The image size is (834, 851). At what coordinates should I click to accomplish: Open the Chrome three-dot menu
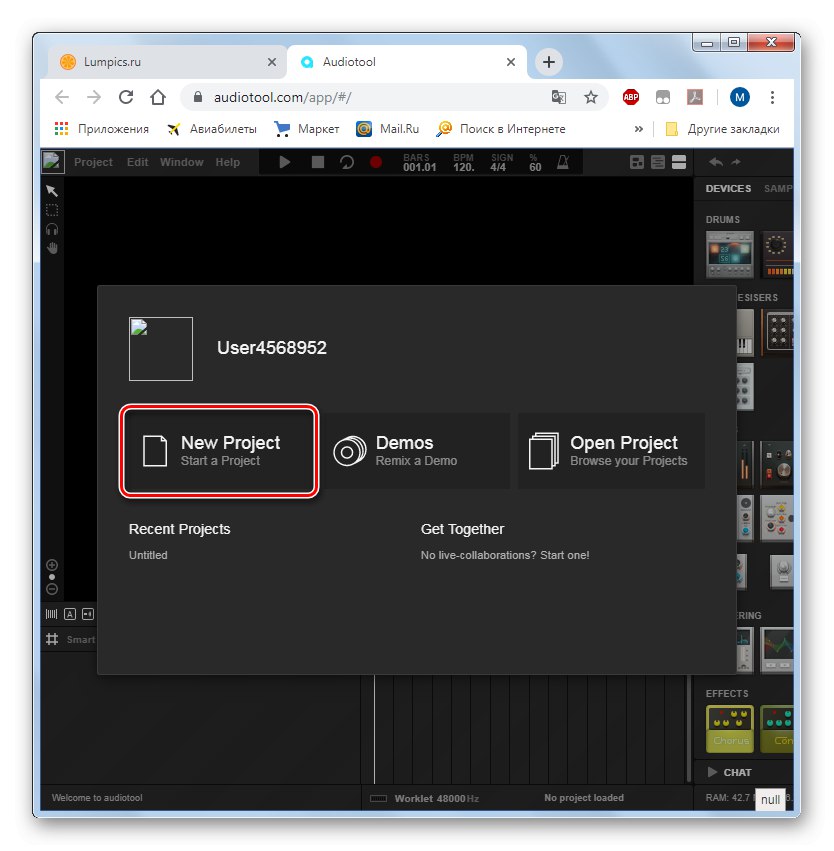tap(772, 97)
